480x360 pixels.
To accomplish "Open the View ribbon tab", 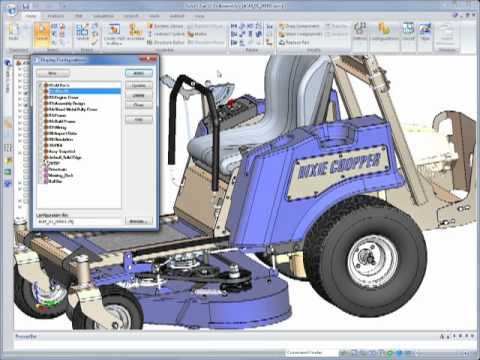I will [199, 16].
